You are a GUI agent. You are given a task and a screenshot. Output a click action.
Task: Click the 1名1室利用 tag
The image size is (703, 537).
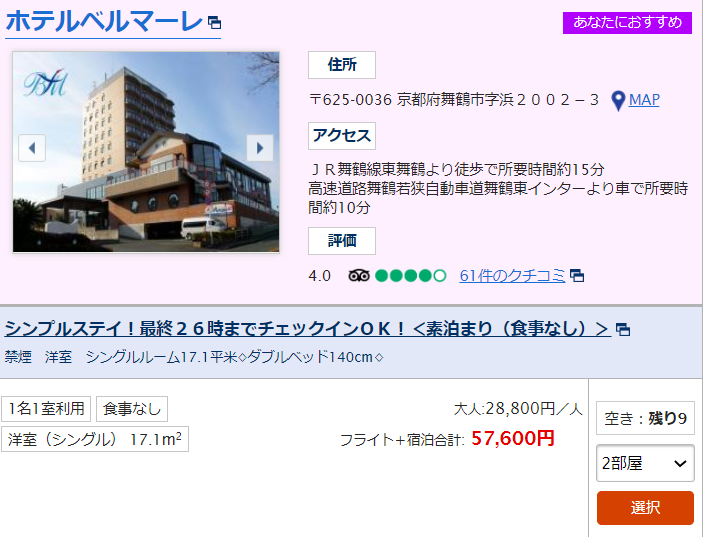(x=46, y=409)
